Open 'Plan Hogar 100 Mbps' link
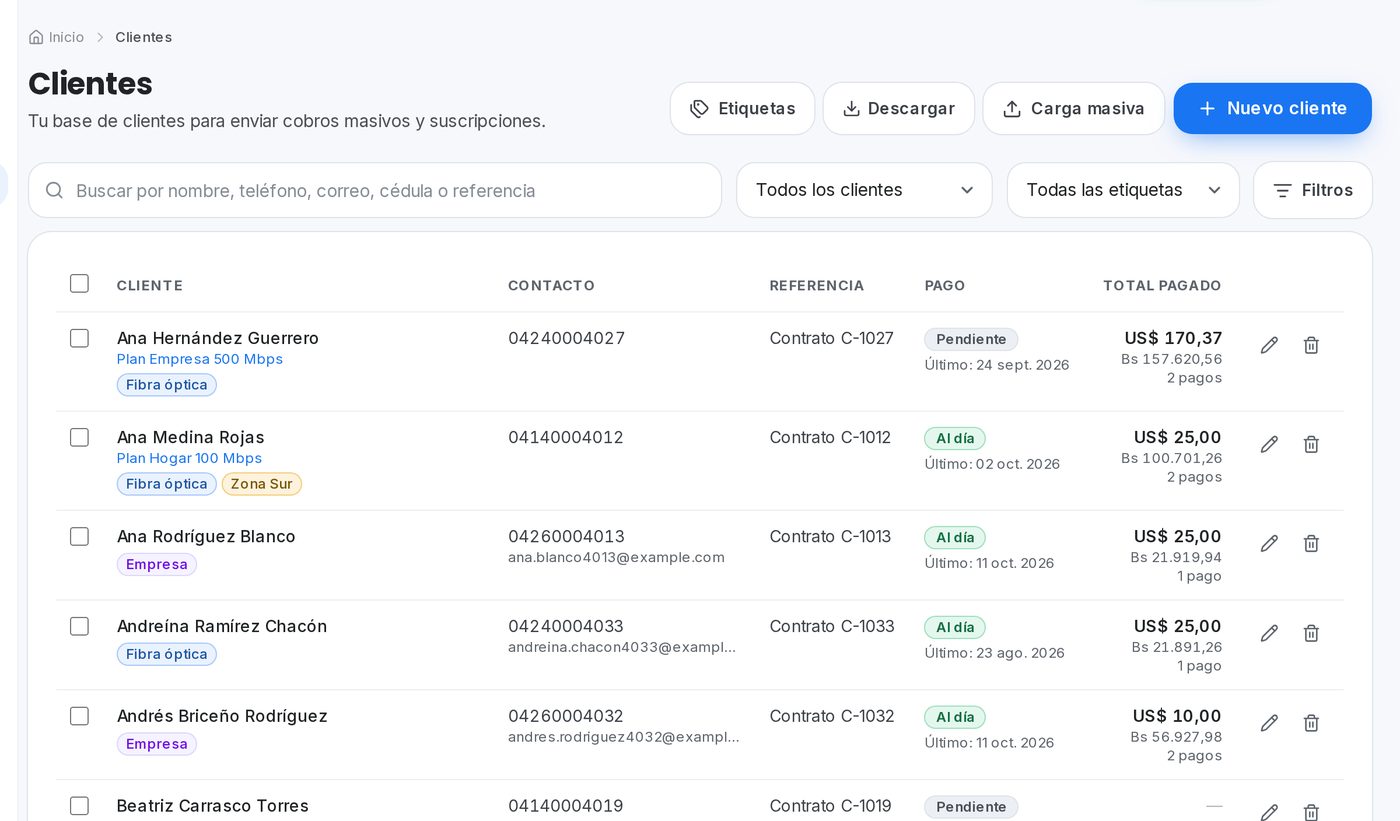 coord(189,458)
